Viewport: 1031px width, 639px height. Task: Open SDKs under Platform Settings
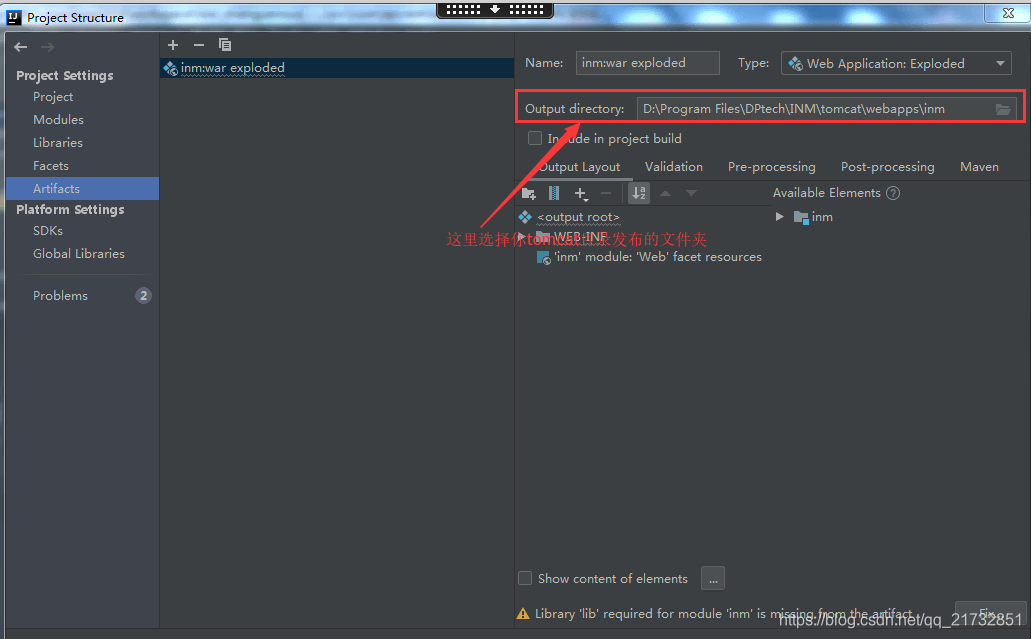click(48, 231)
